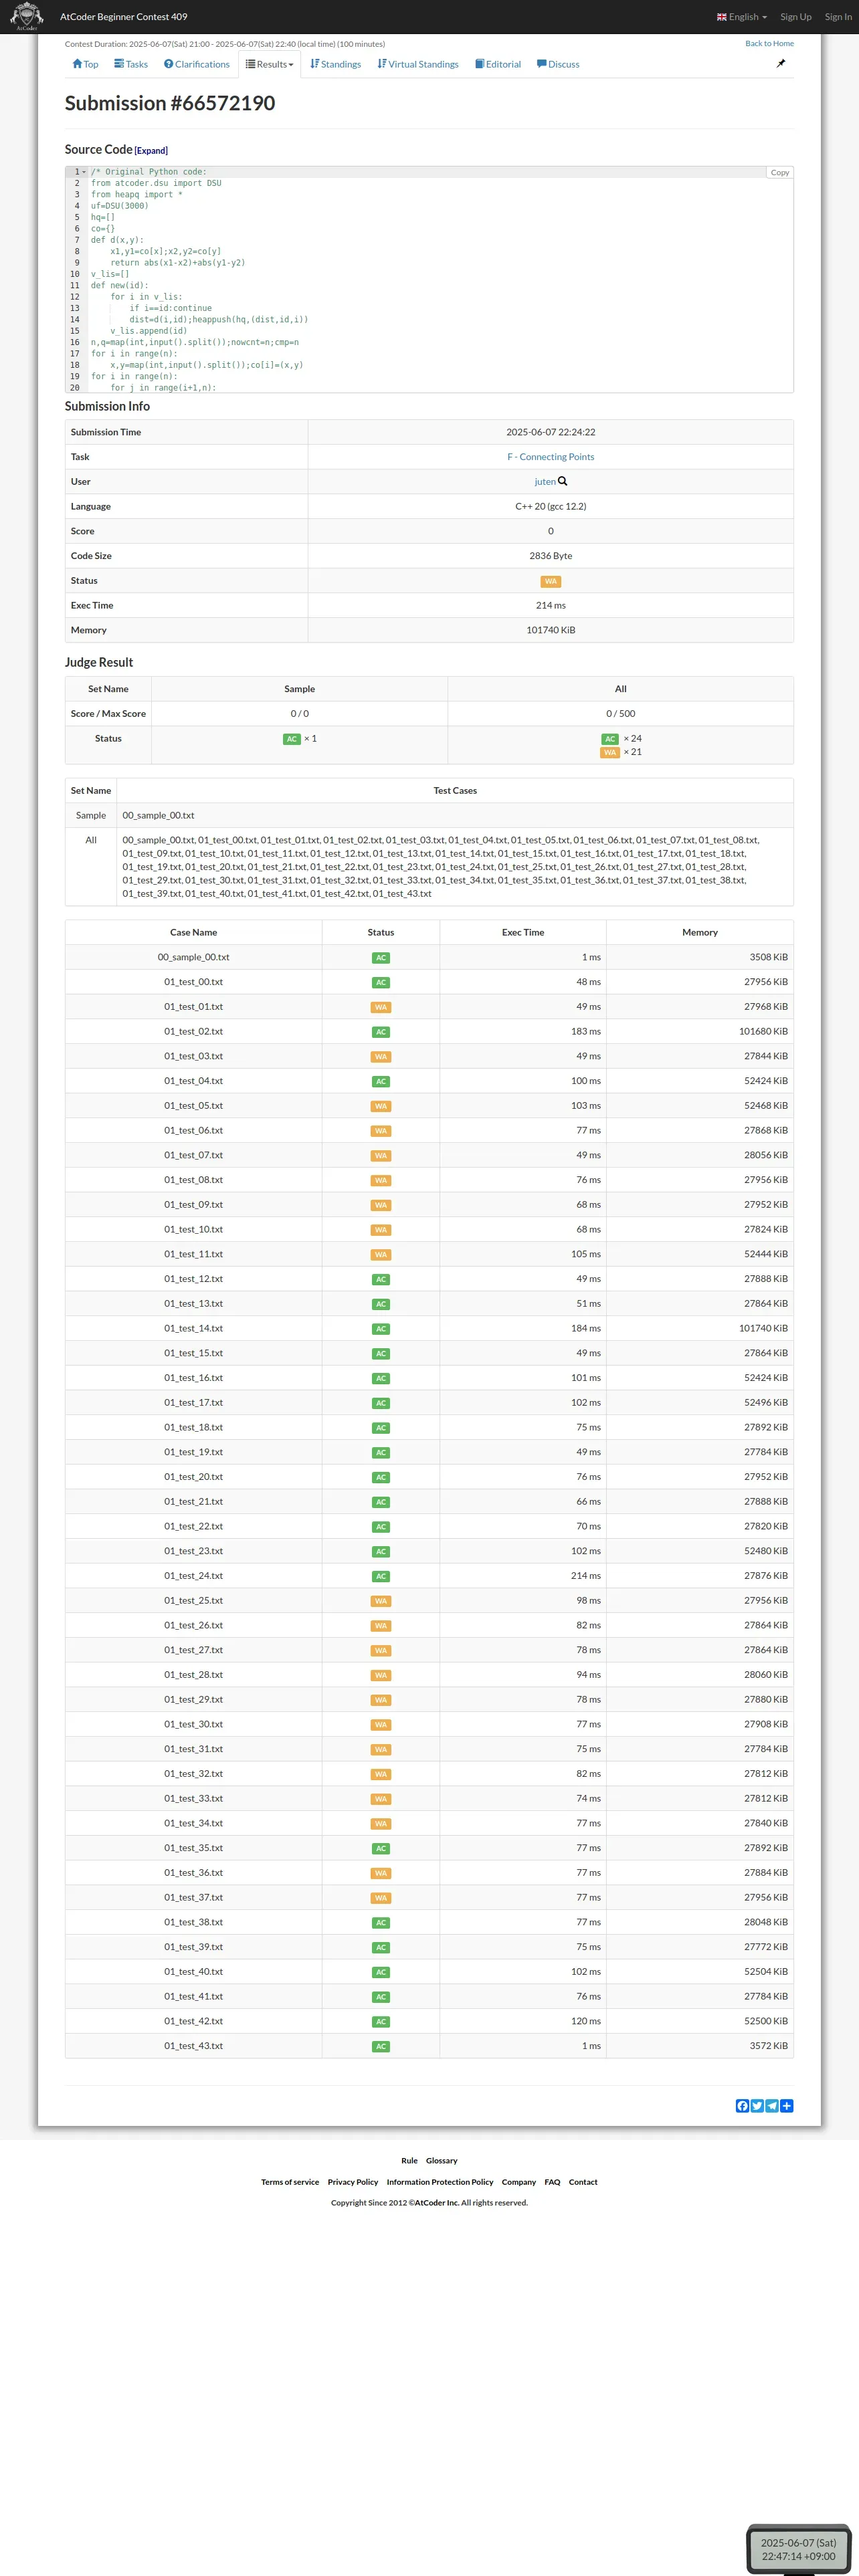The height and width of the screenshot is (2576, 859).
Task: Open the English language dropdown
Action: pyautogui.click(x=742, y=17)
